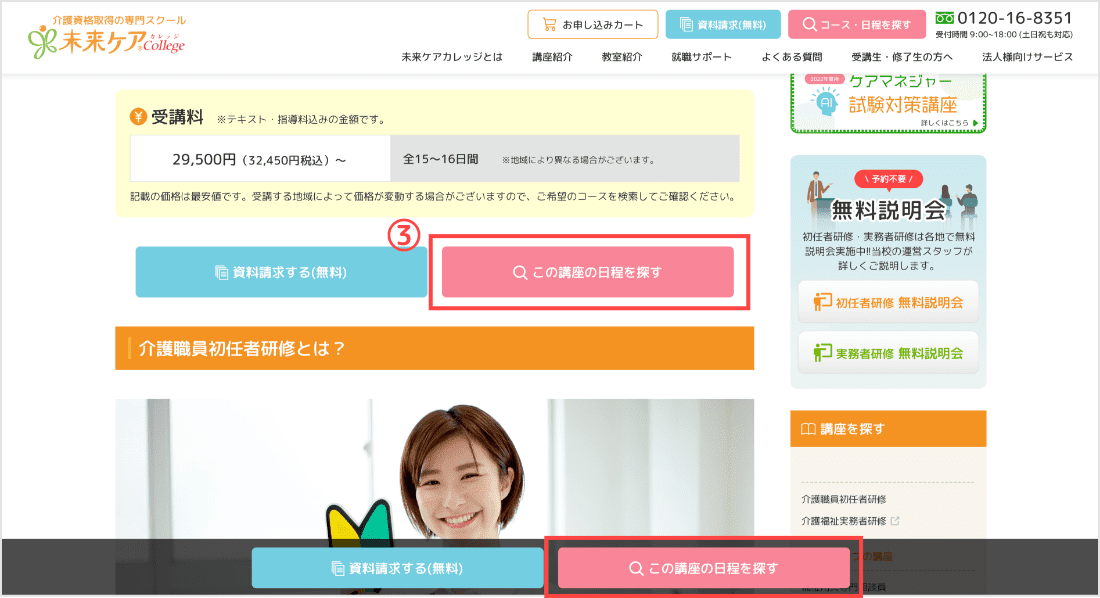
Task: Click 法人様向けサービス navigation link
Action: pyautogui.click(x=1026, y=57)
